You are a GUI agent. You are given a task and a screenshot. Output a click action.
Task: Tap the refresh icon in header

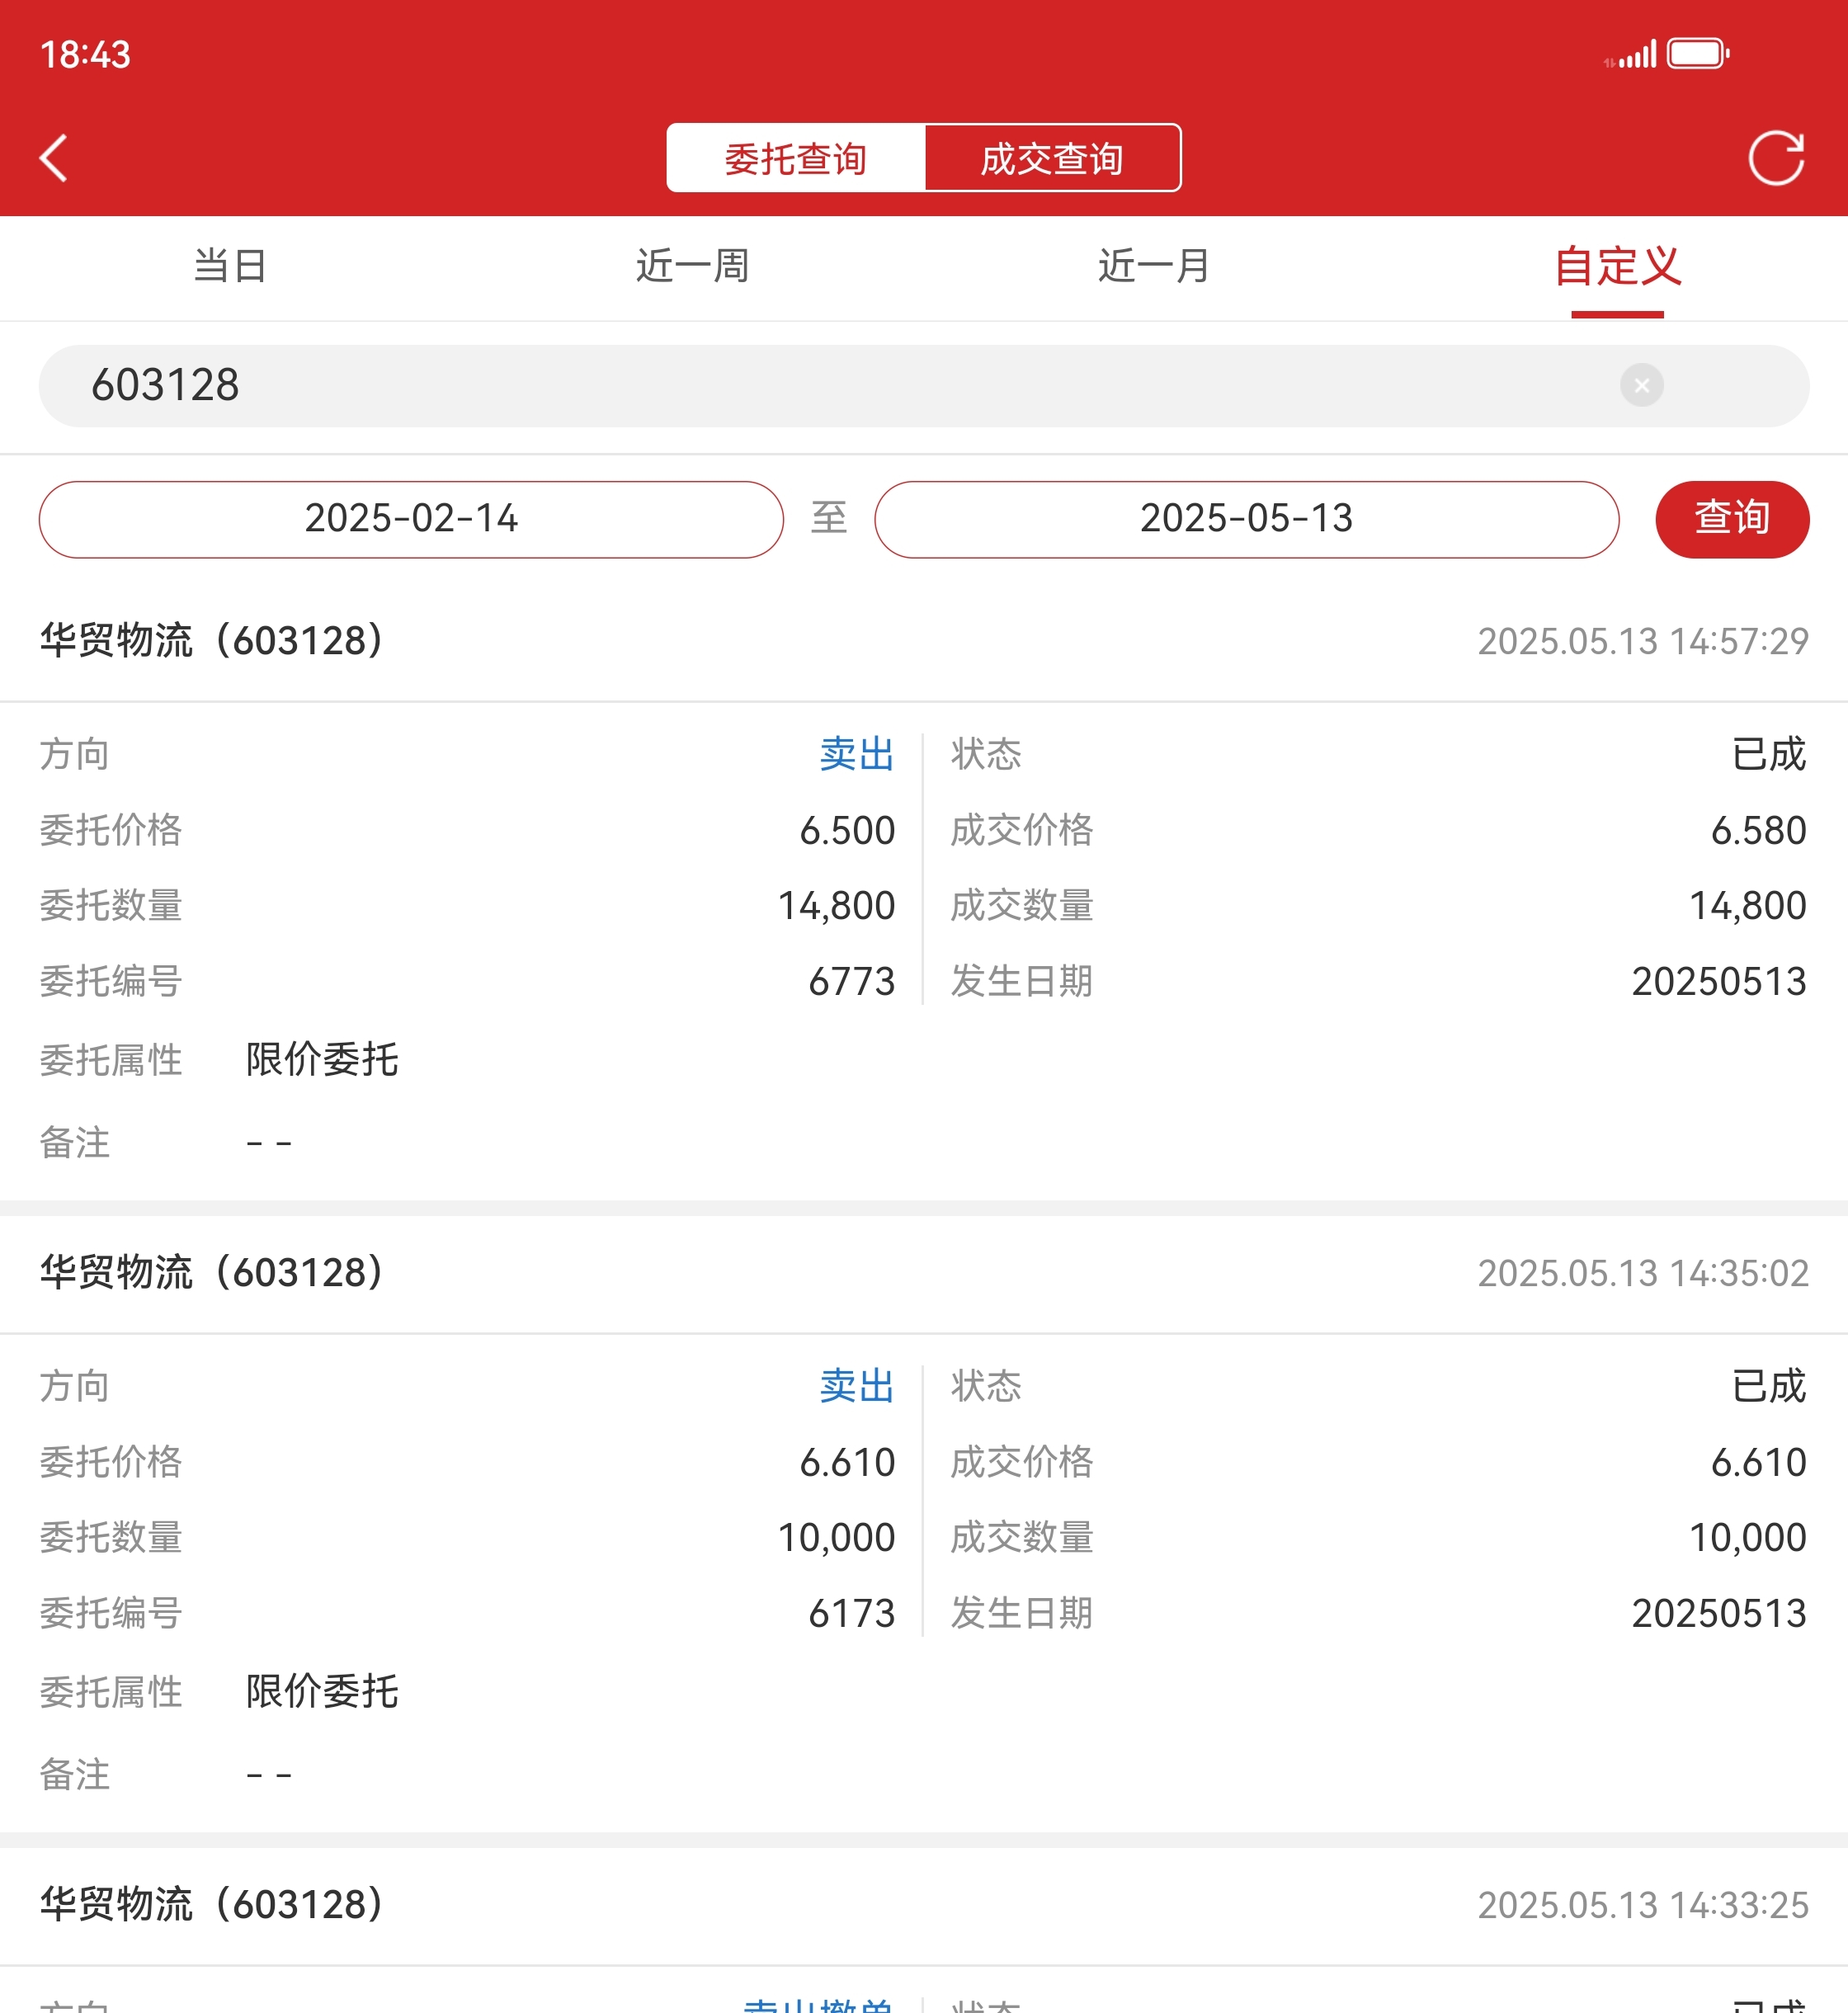pos(1776,158)
